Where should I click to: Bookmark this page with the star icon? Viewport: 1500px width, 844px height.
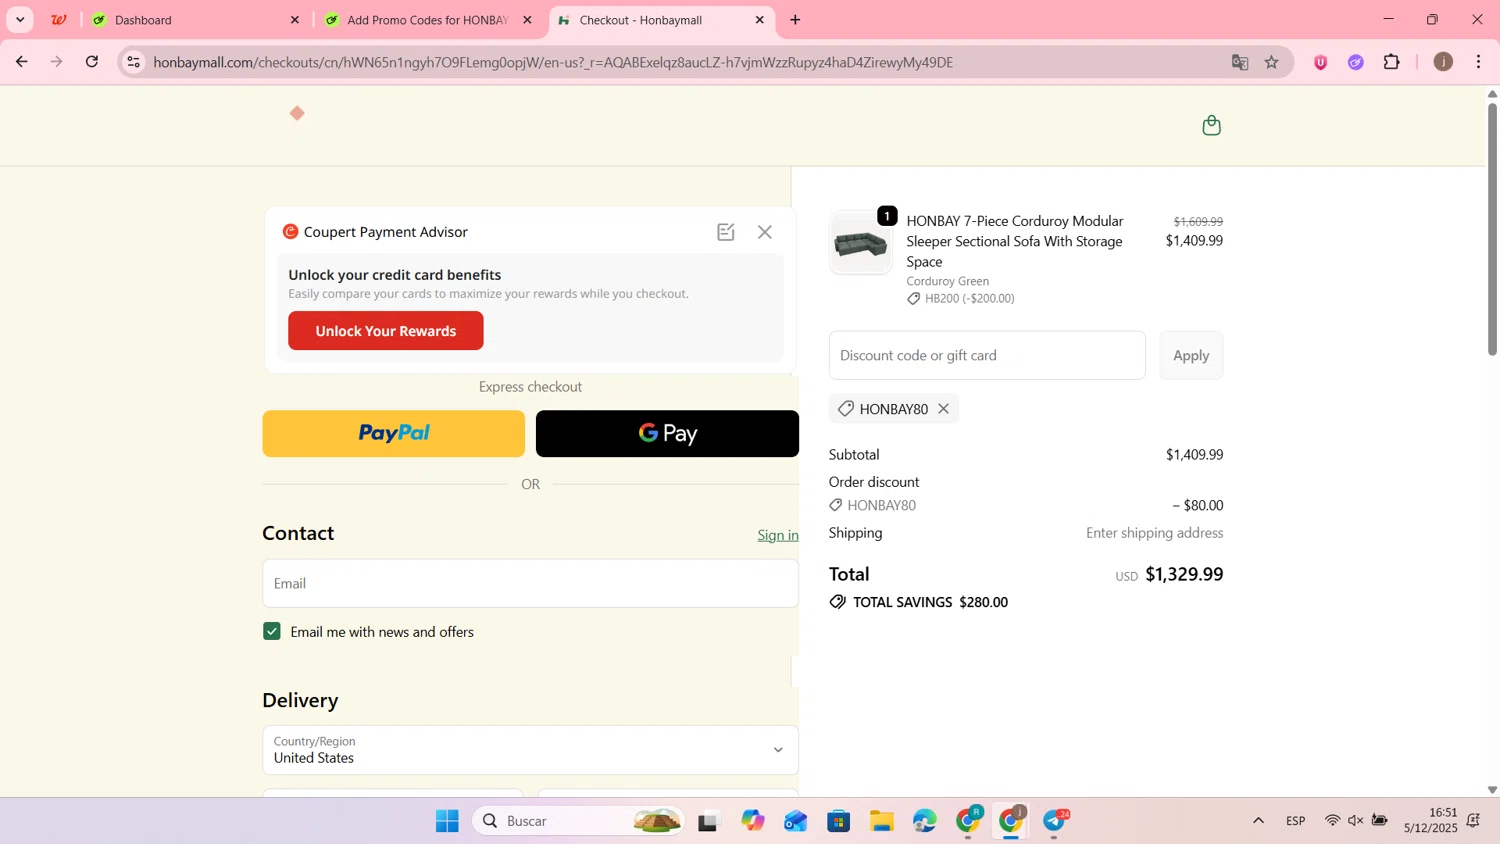pyautogui.click(x=1272, y=62)
